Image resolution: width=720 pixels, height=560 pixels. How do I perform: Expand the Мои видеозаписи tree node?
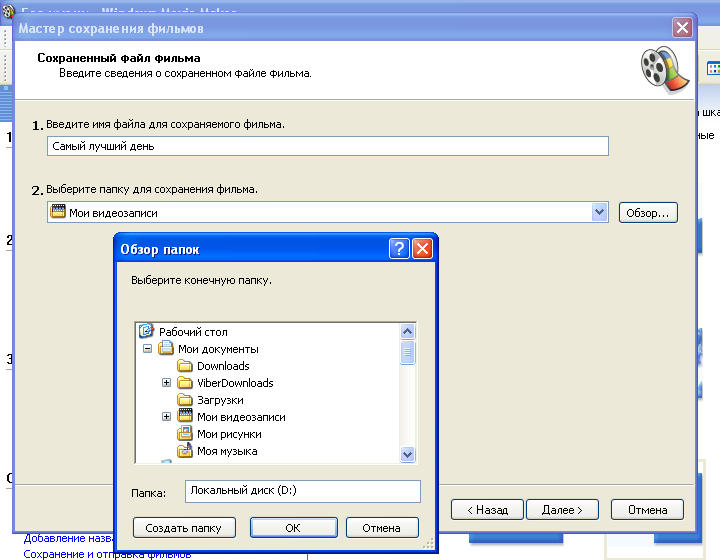[x=166, y=416]
